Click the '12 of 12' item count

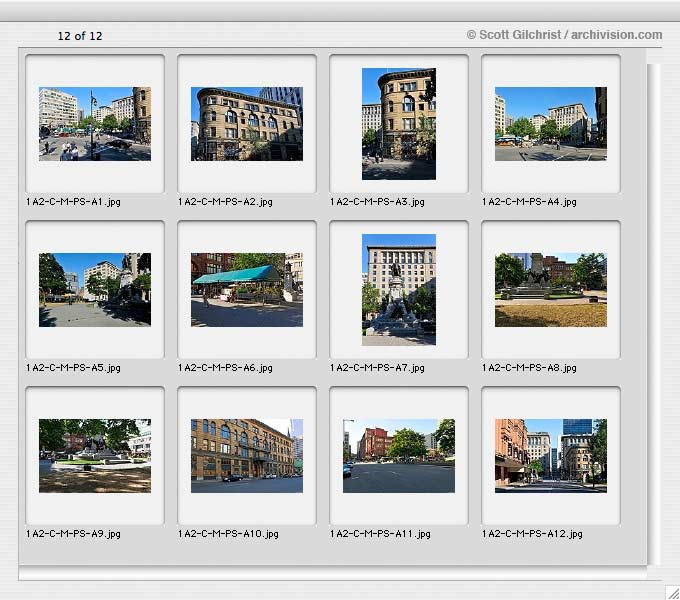pos(80,36)
